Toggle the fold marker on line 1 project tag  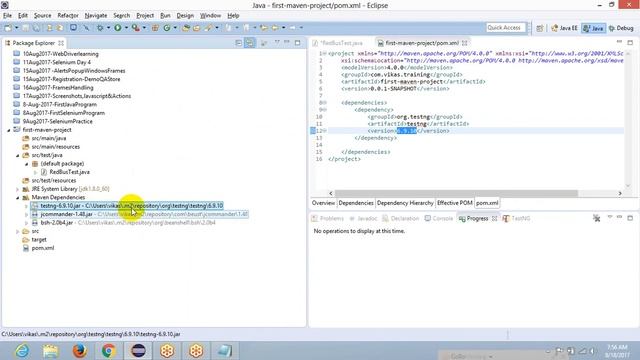point(324,53)
